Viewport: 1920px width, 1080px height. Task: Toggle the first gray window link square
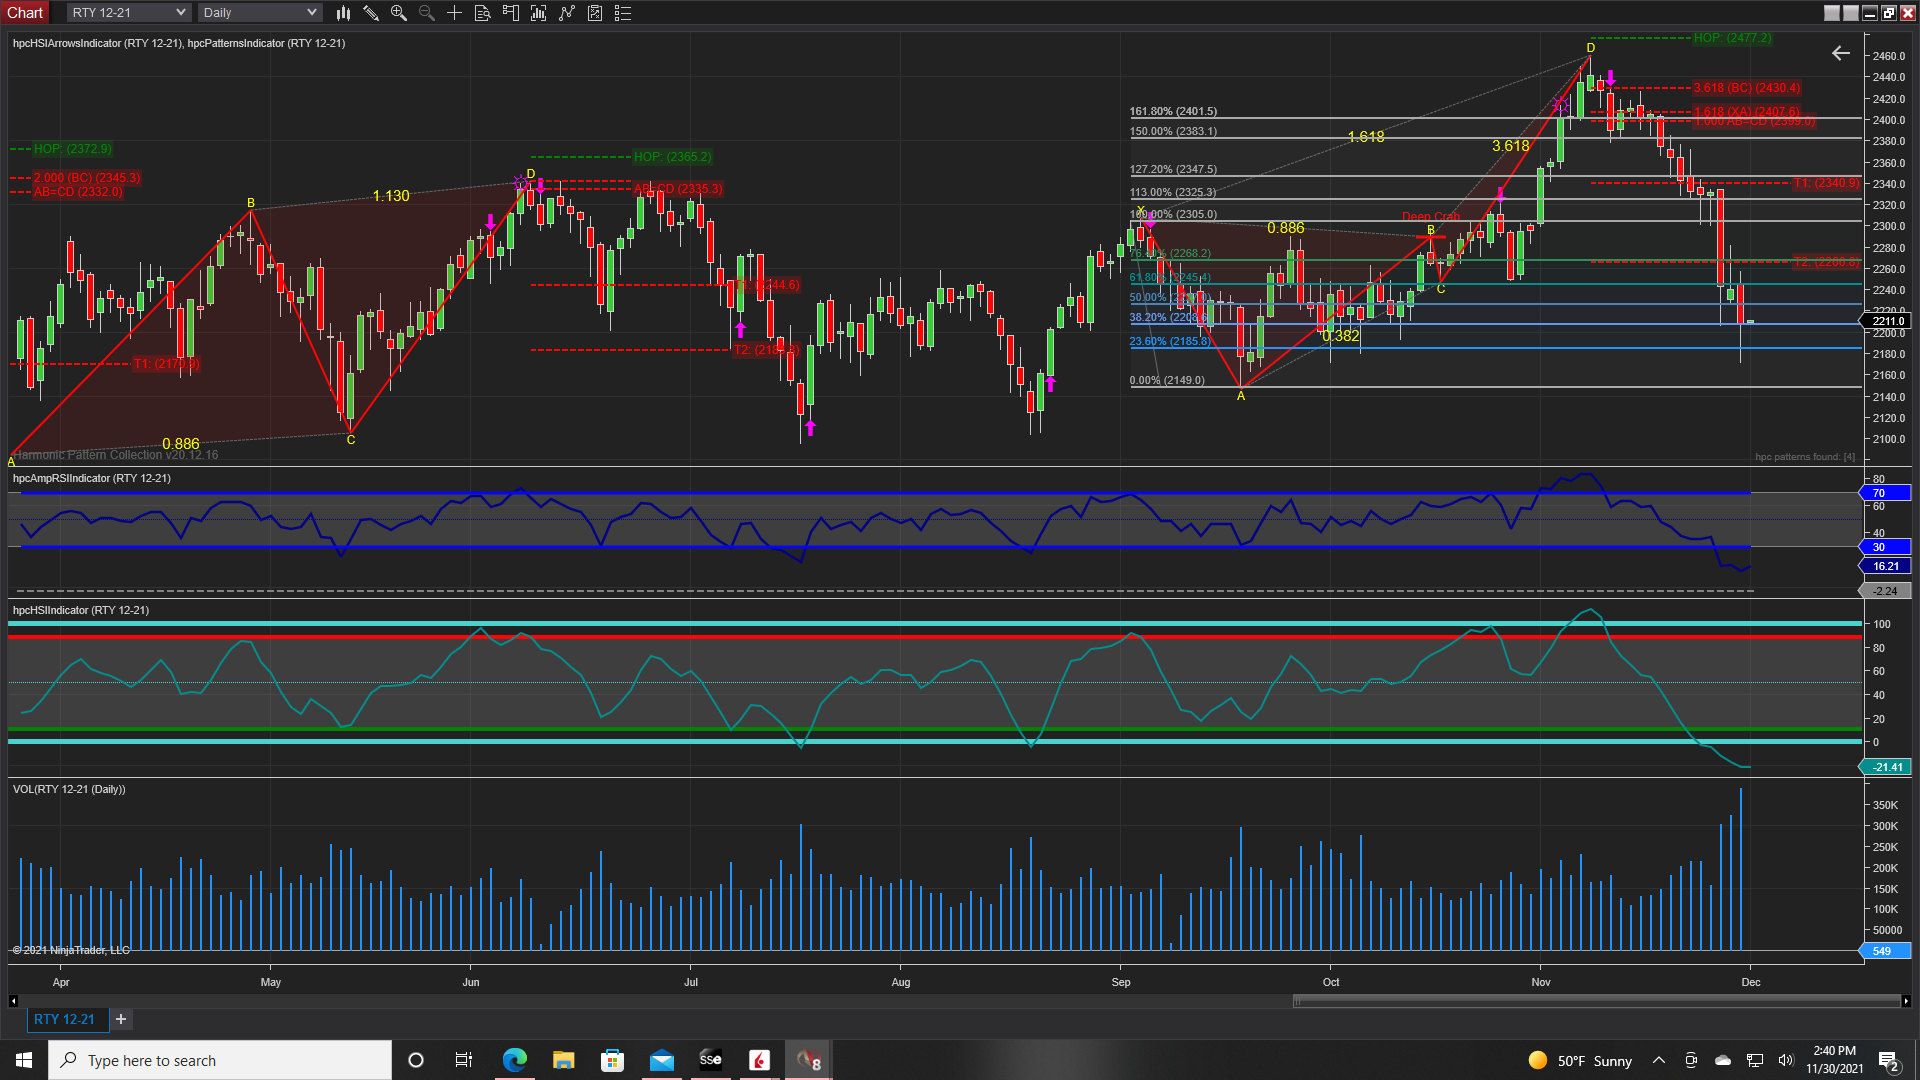coord(1832,13)
